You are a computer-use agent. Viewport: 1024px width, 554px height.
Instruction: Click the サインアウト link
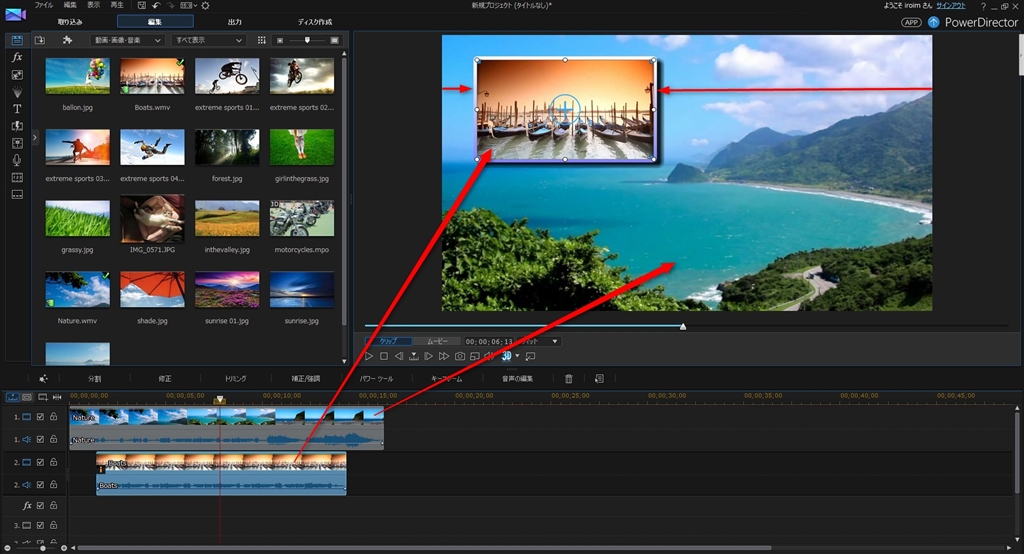(950, 5)
